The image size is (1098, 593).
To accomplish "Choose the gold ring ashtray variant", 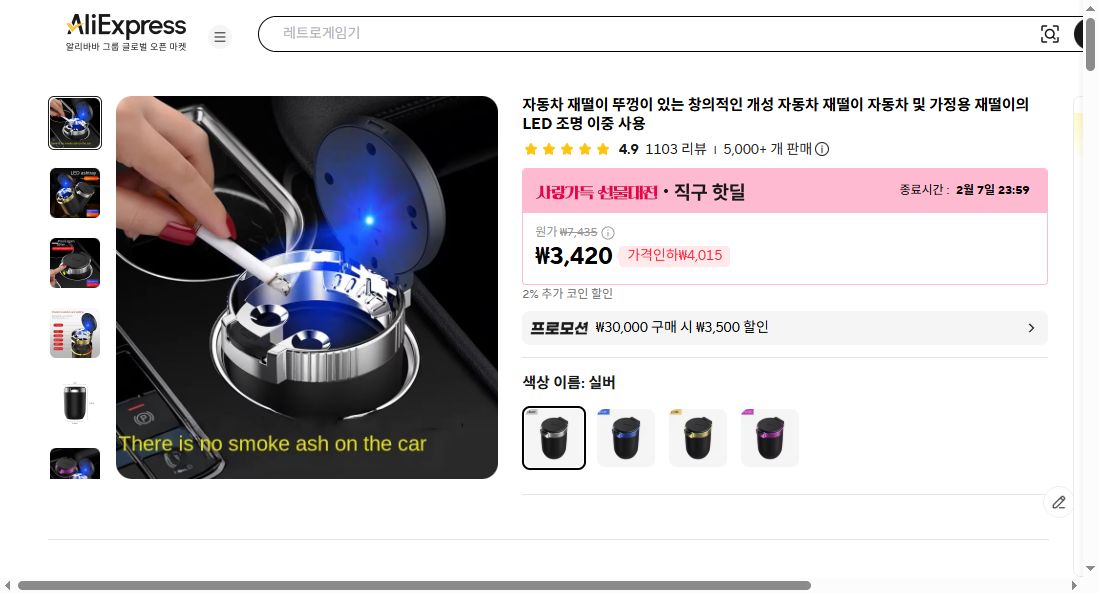I will 698,438.
